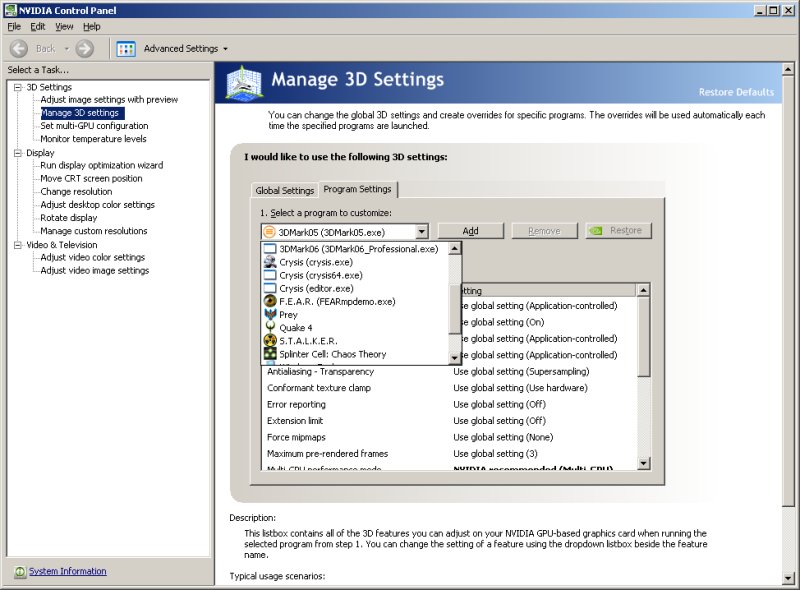The width and height of the screenshot is (800, 590).
Task: Switch to the Program Settings tab
Action: pos(358,189)
